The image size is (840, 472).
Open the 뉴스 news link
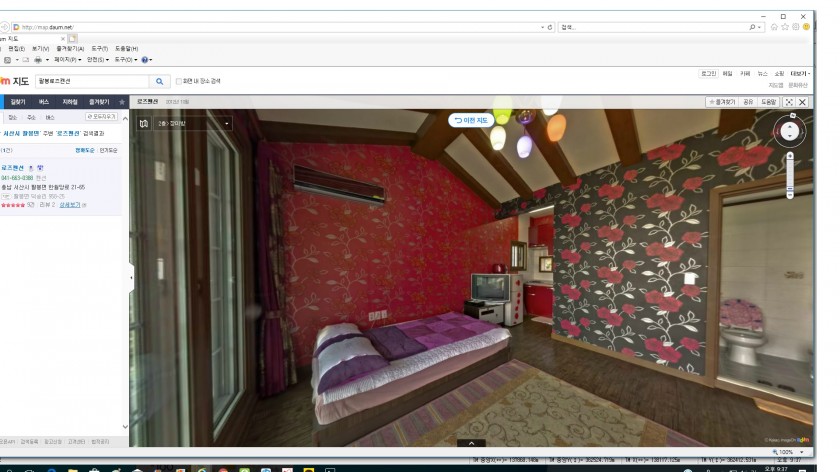pos(762,73)
